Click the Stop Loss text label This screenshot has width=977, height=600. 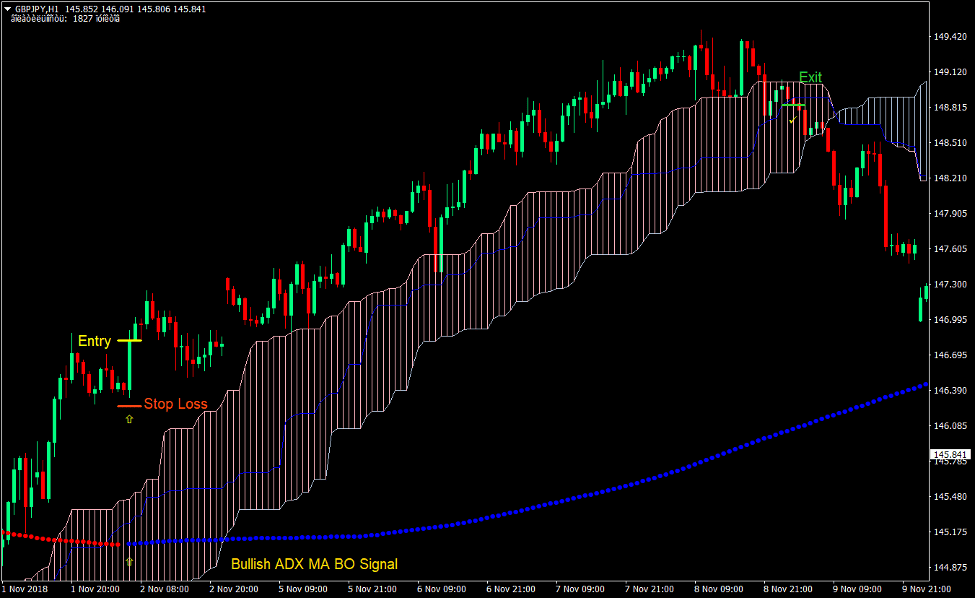click(x=176, y=405)
